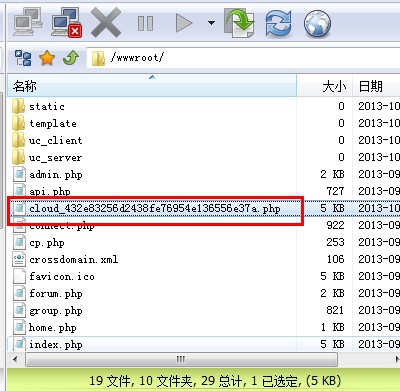Select the uc_server folder
Image resolution: width=400 pixels, height=391 pixels.
55,157
